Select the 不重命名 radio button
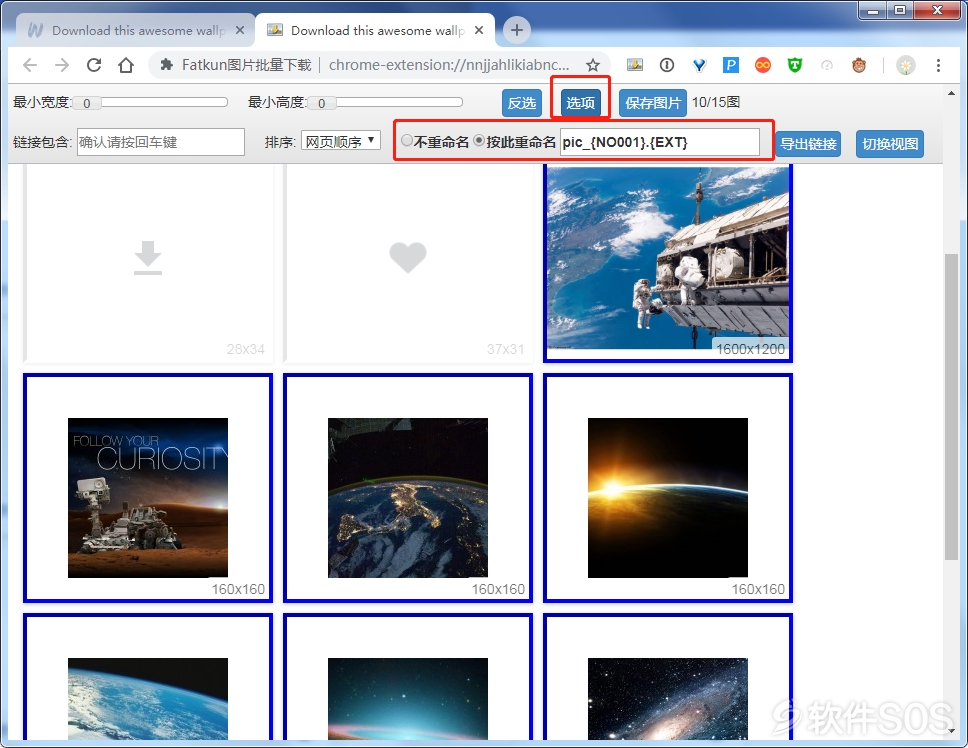This screenshot has height=748, width=968. (406, 141)
